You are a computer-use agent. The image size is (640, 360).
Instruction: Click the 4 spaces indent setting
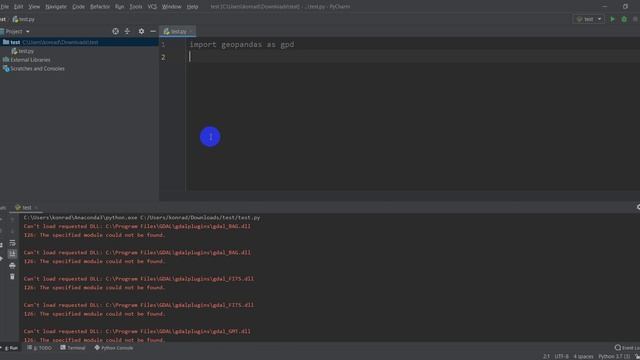583,356
